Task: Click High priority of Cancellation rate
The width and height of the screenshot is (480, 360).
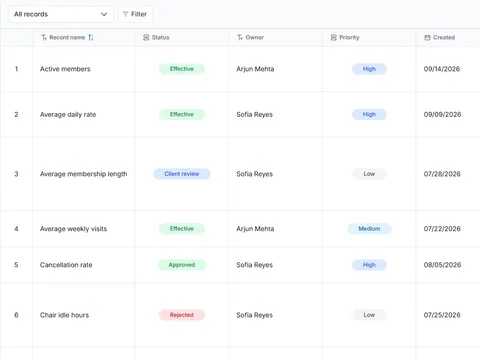Action: [369, 265]
